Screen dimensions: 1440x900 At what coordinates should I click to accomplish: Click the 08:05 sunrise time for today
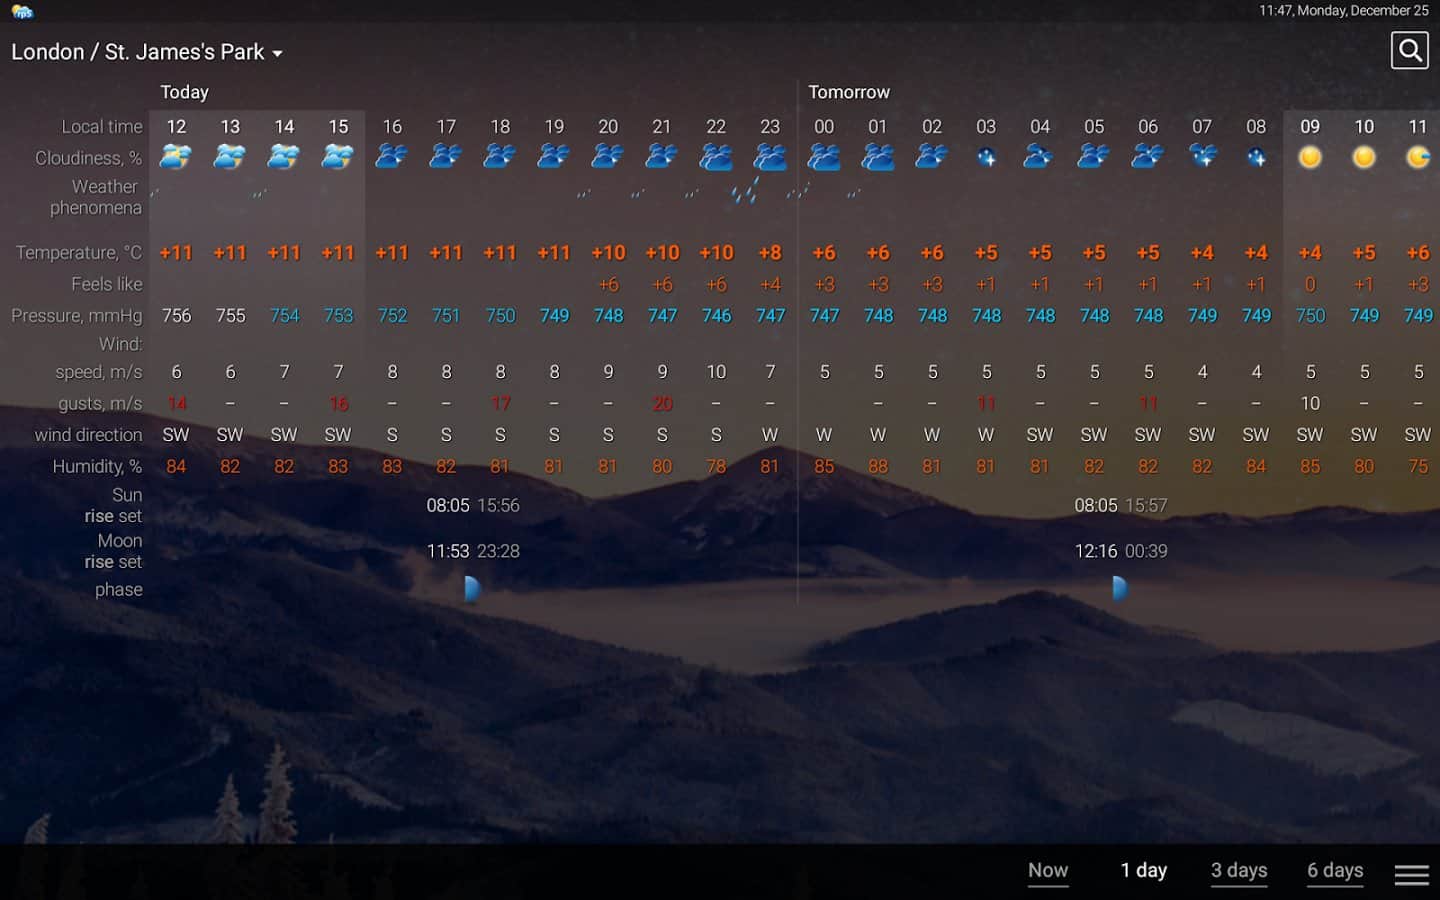pyautogui.click(x=447, y=505)
